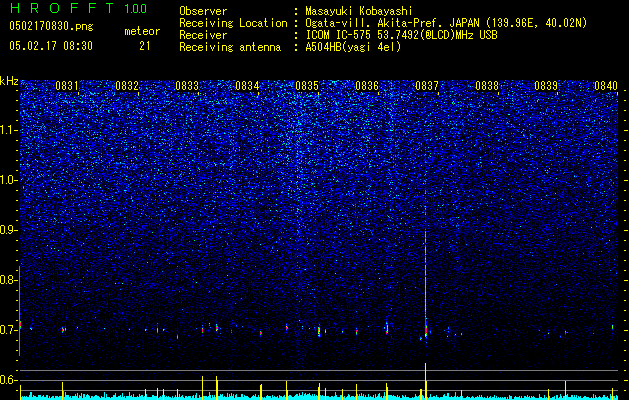Click the 0837 time marker

tap(427, 86)
